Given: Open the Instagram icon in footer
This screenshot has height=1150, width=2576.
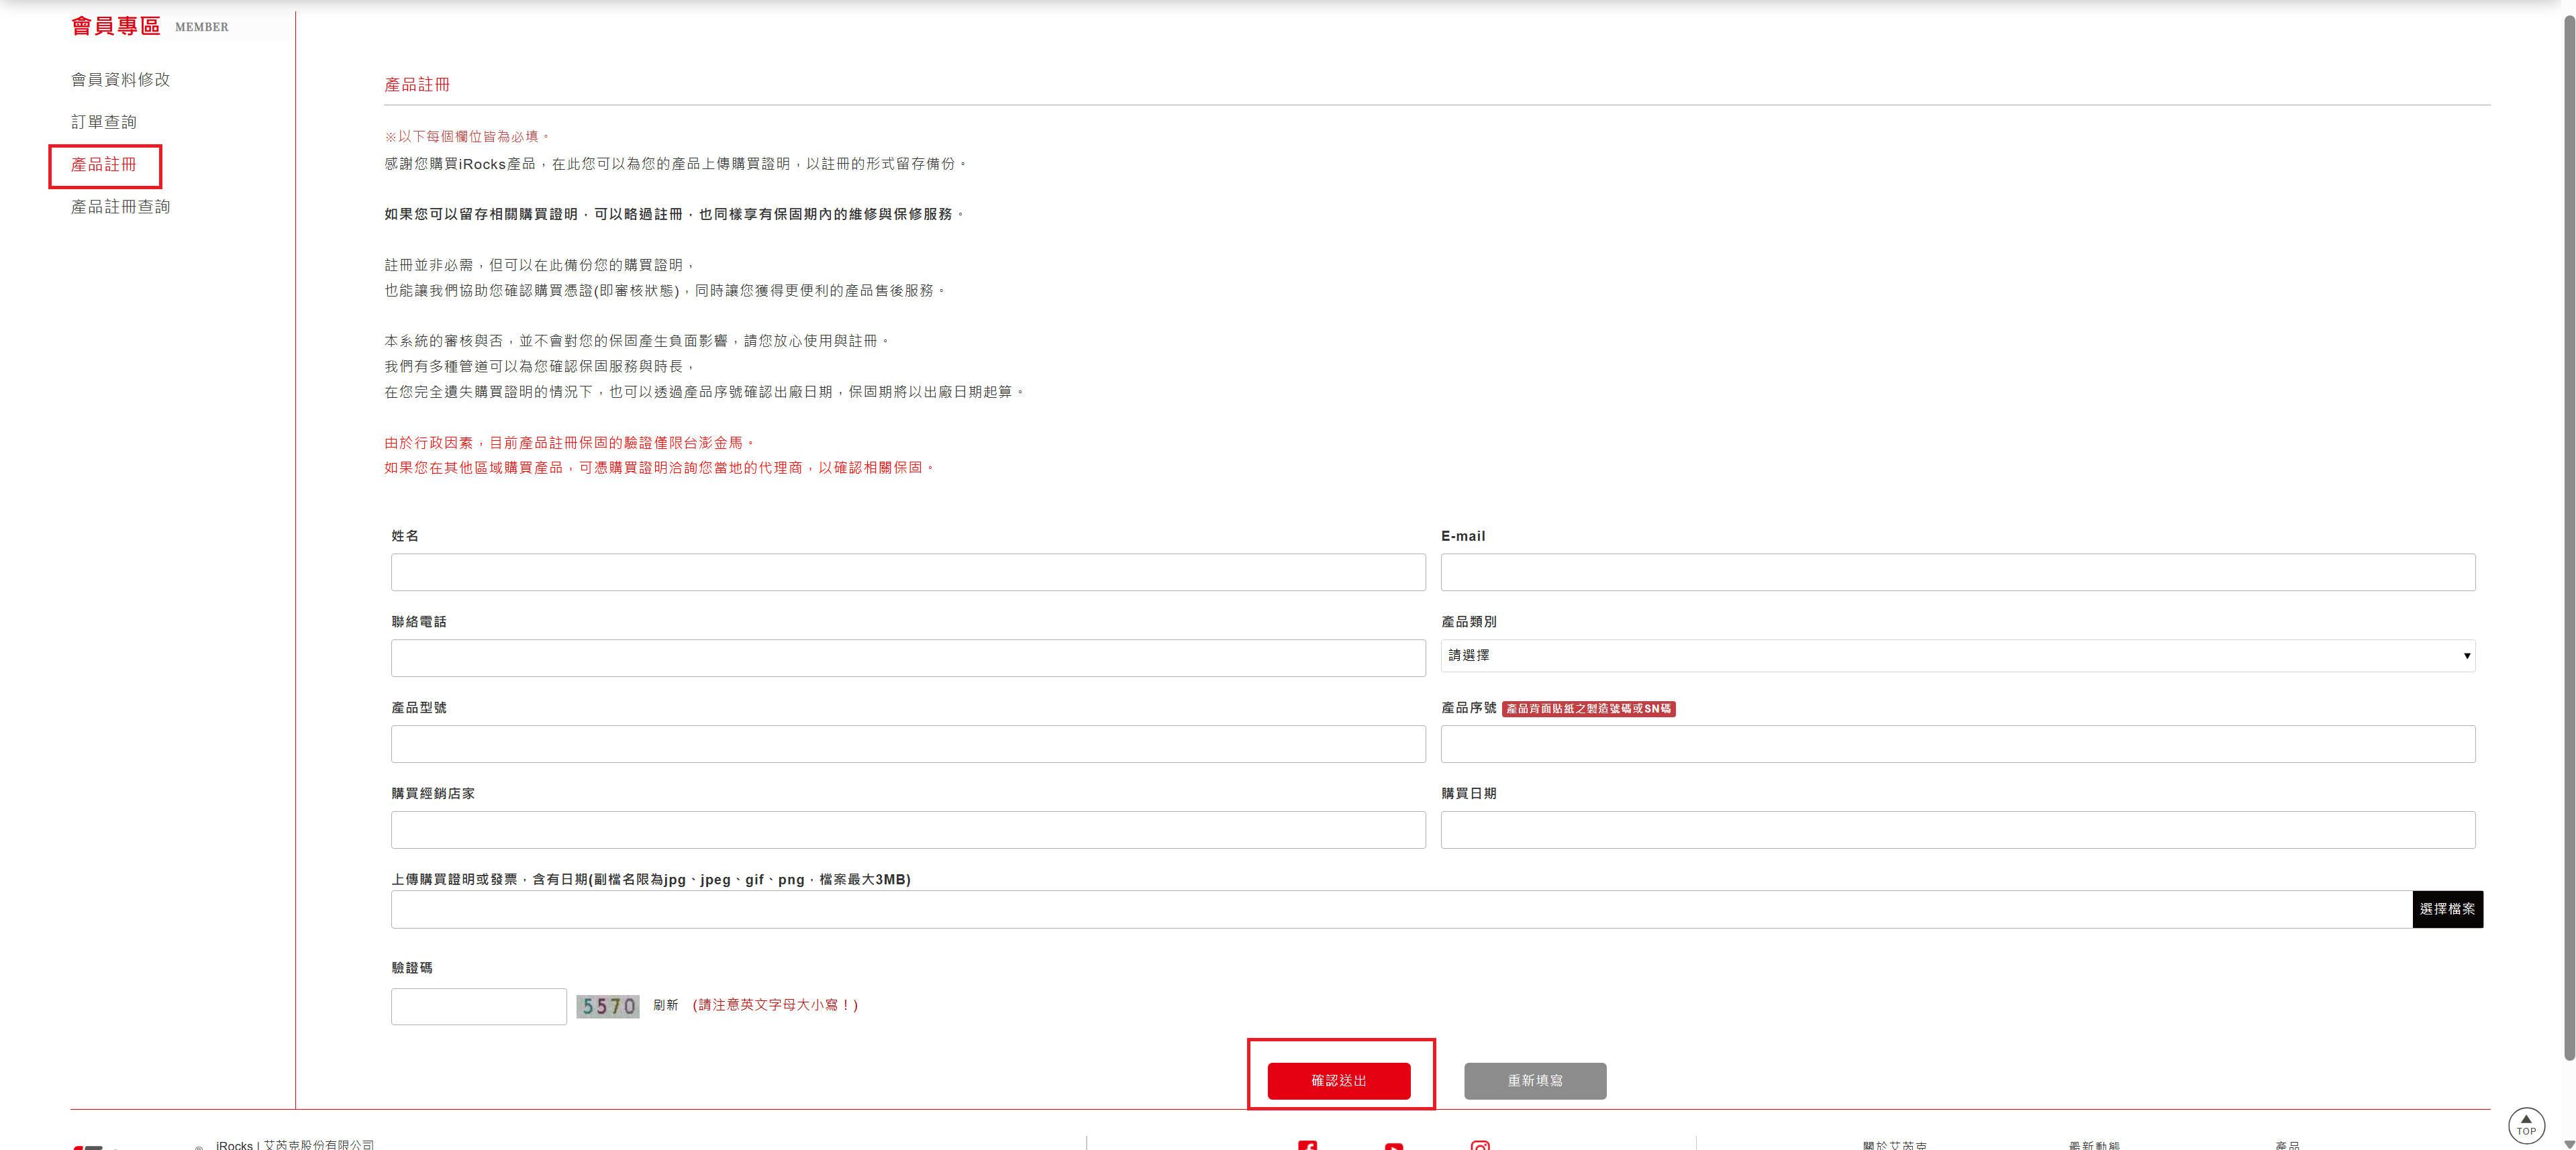Looking at the screenshot, I should coord(1480,1145).
